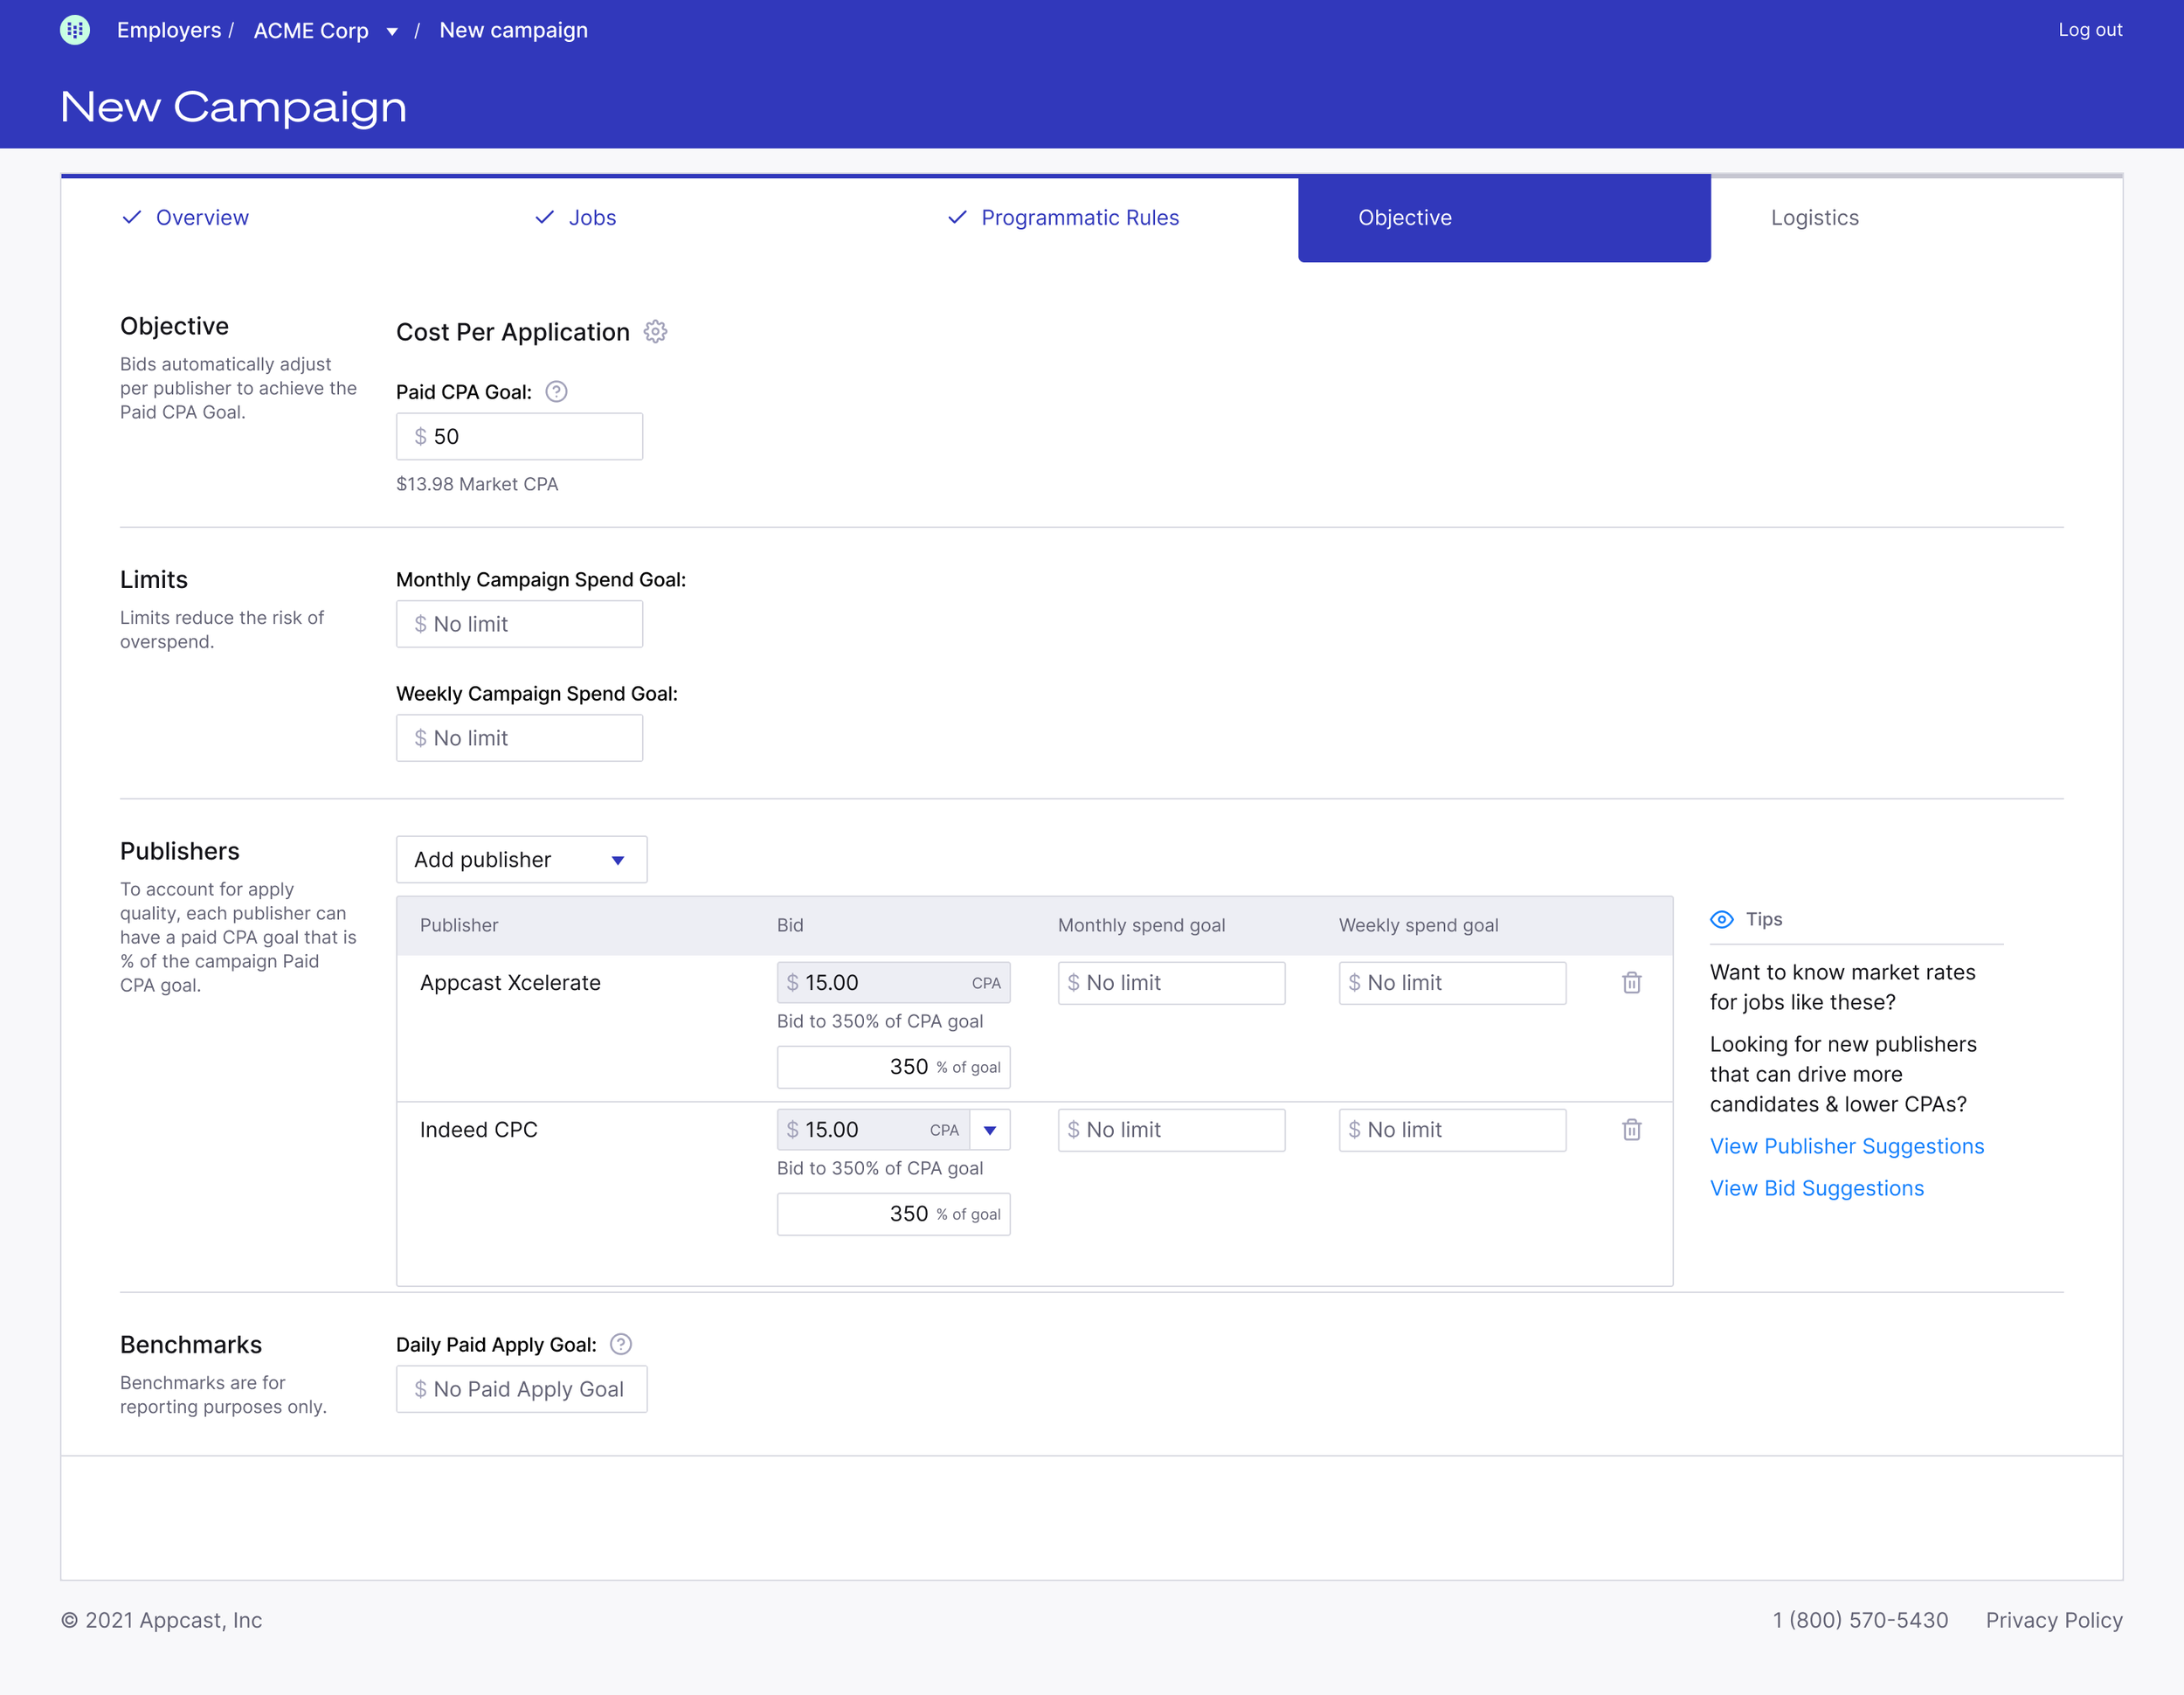Click the Appcast logo icon in header

click(75, 30)
